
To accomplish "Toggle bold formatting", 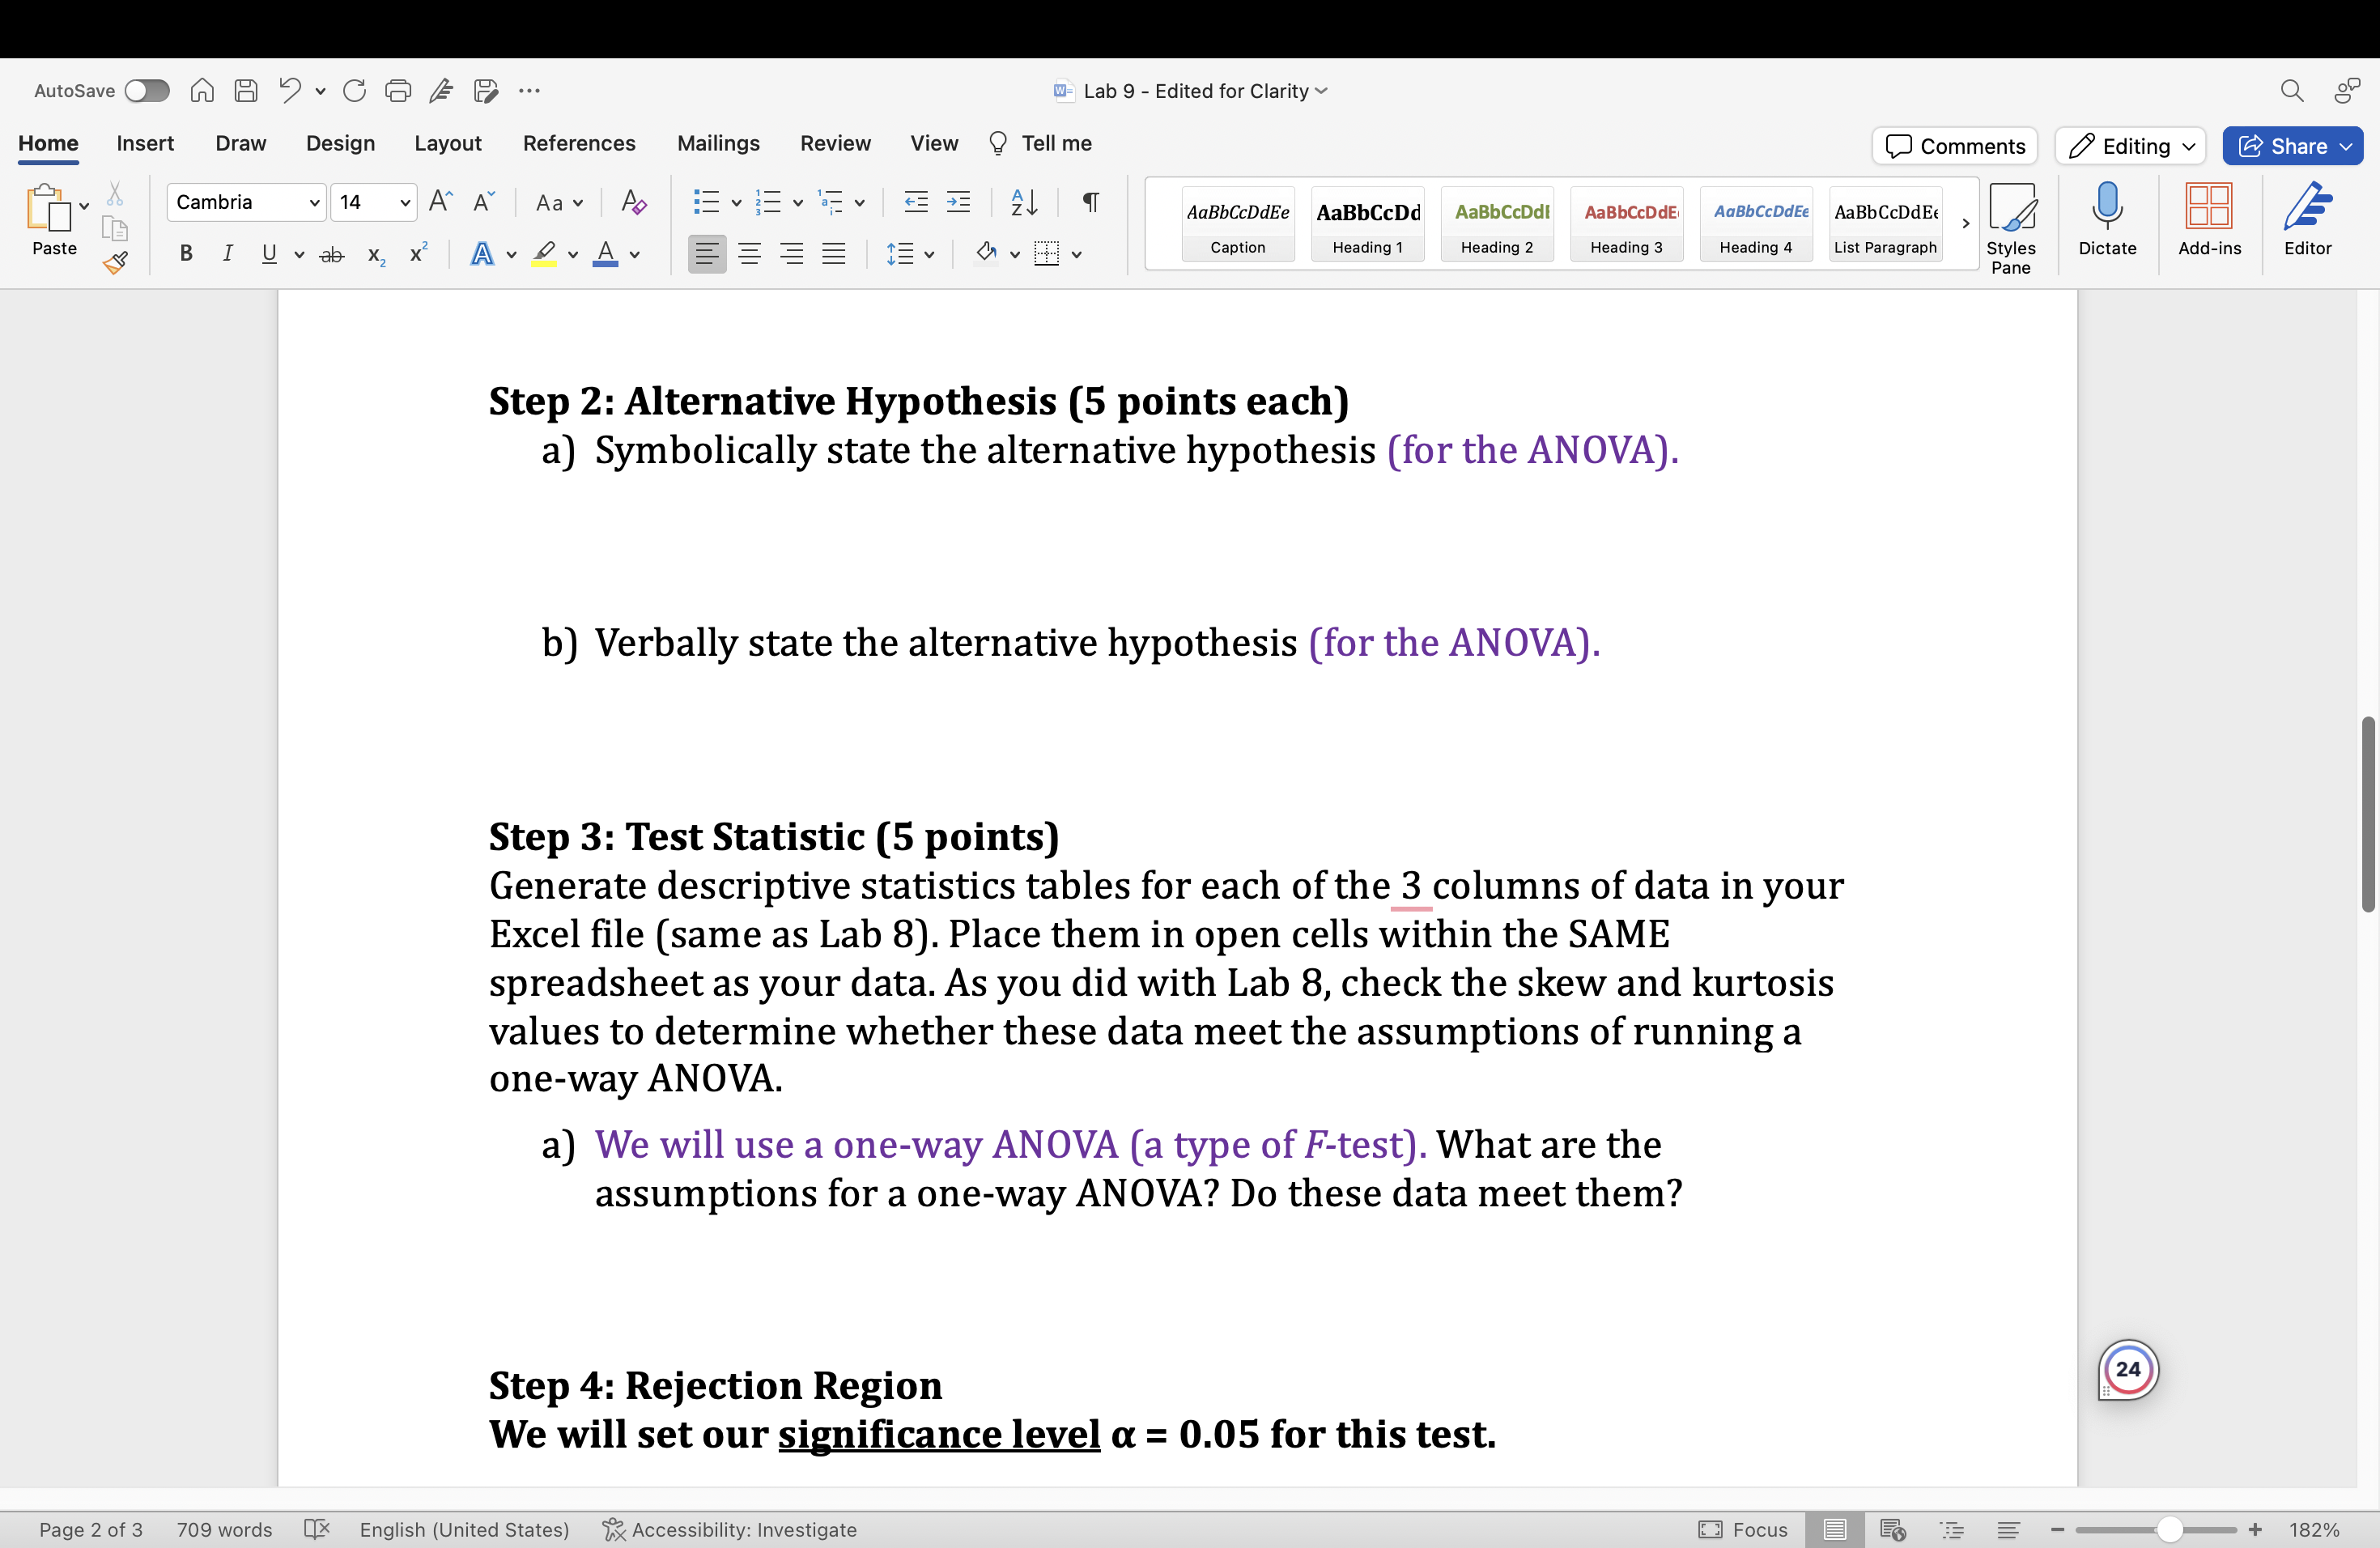I will [184, 254].
